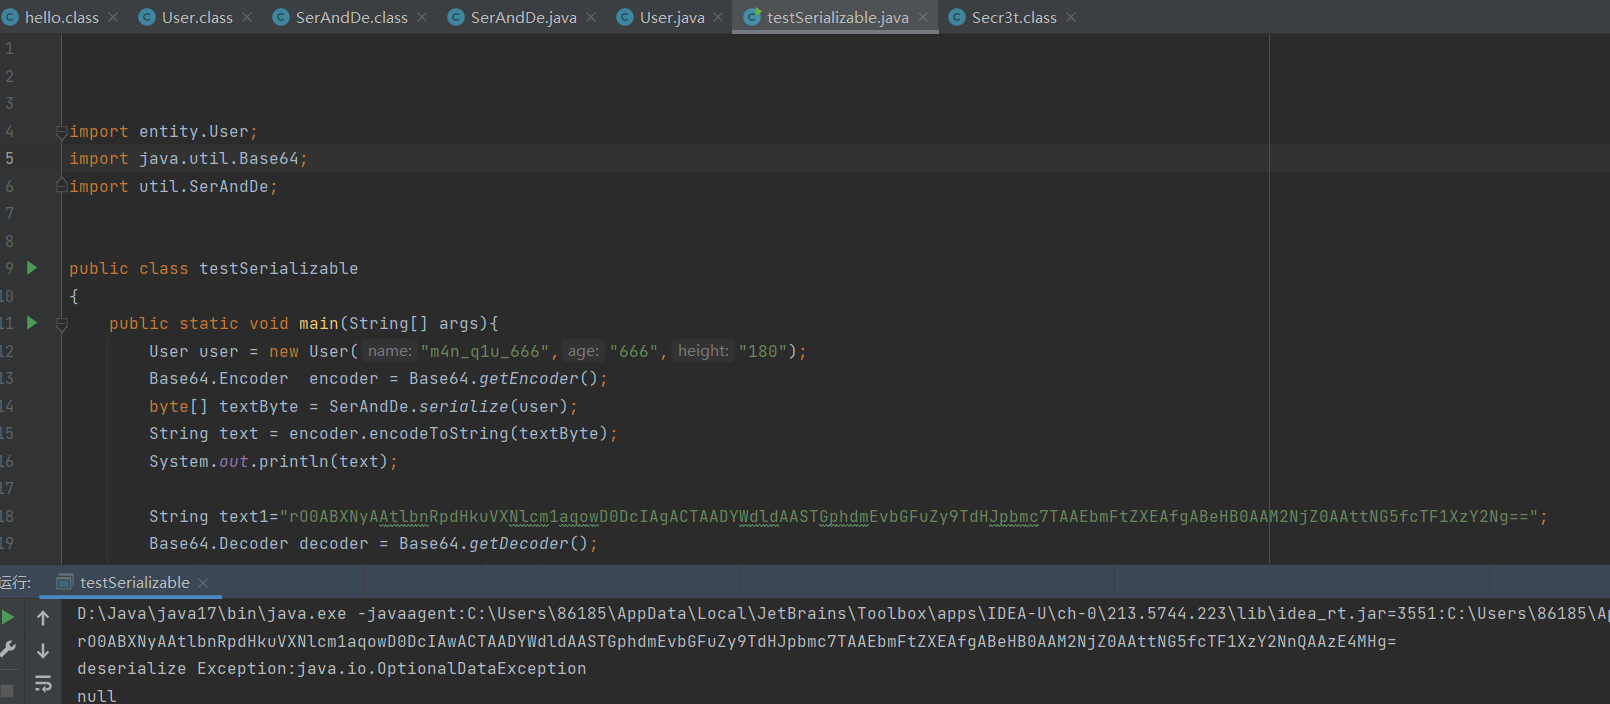Go up the stack trace arrow

click(x=43, y=618)
